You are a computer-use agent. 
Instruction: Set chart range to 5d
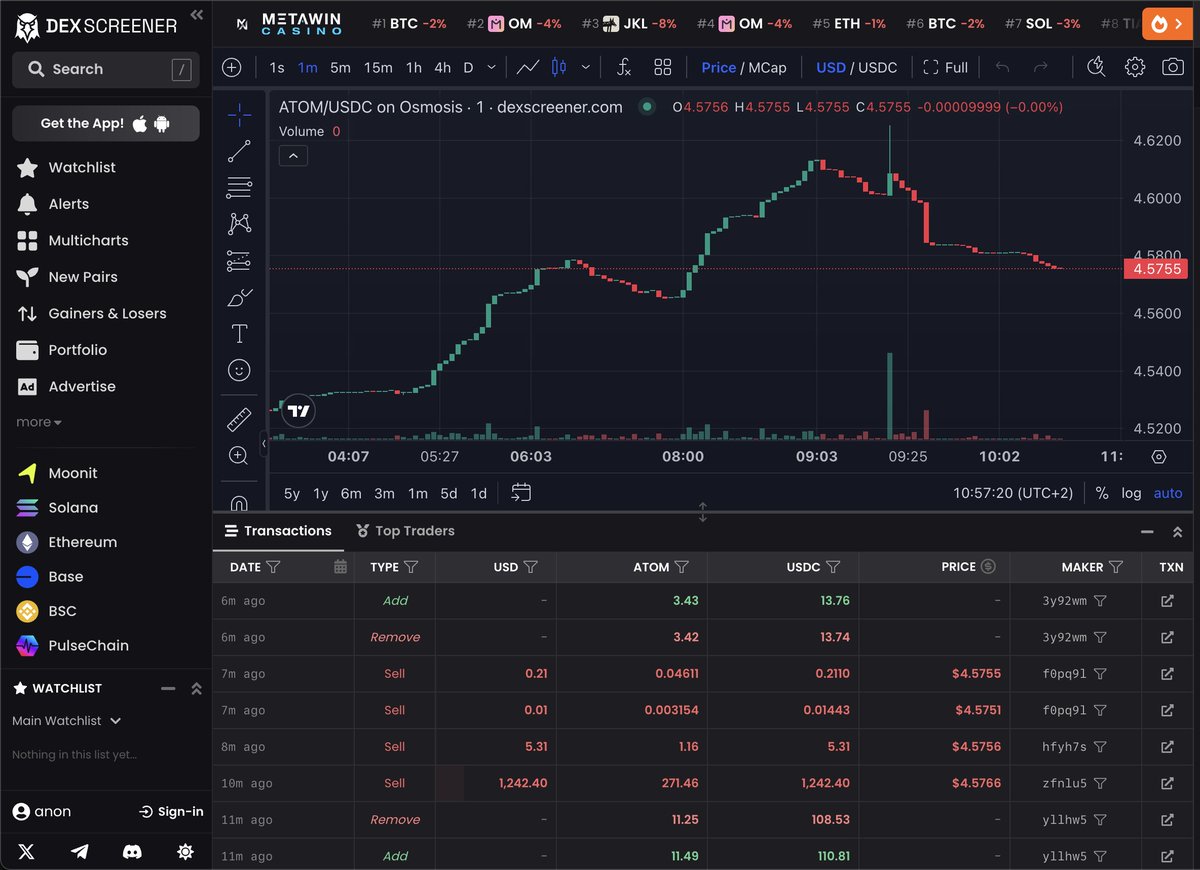(449, 493)
